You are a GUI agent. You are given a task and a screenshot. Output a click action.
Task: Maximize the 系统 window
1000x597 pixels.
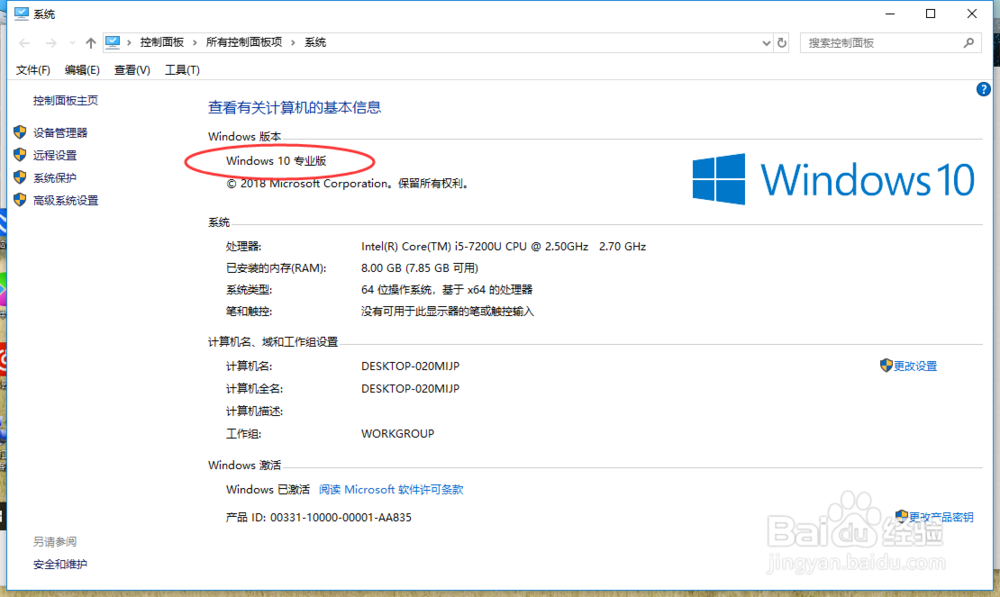[x=930, y=13]
